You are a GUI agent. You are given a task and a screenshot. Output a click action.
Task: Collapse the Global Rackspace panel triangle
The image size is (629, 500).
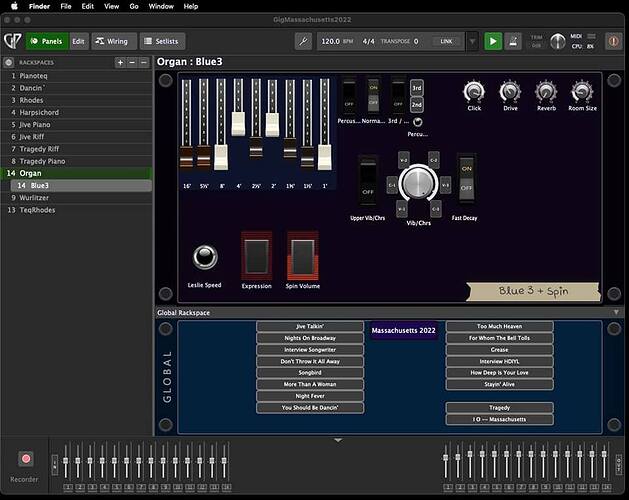pos(616,312)
